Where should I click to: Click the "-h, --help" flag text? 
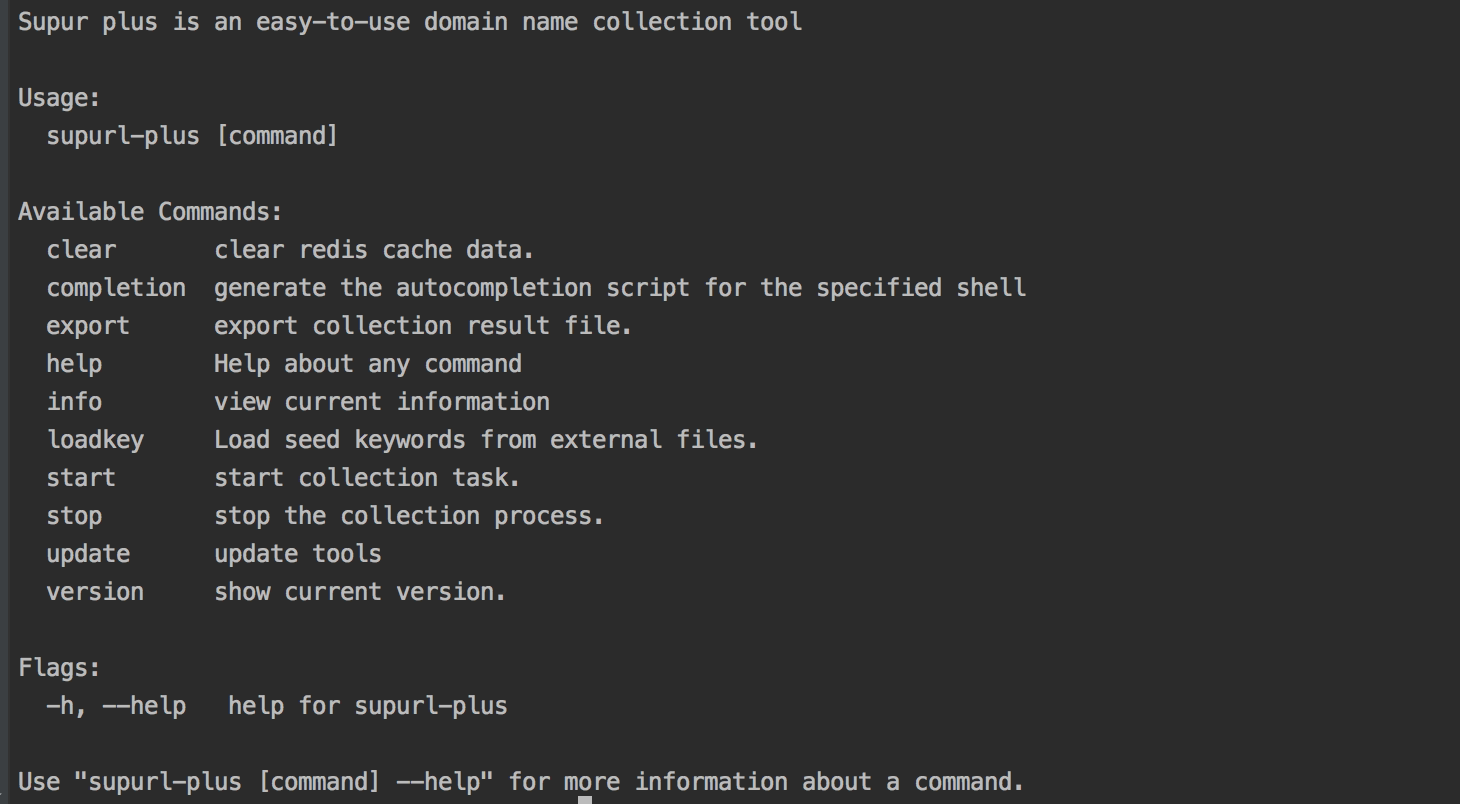116,706
